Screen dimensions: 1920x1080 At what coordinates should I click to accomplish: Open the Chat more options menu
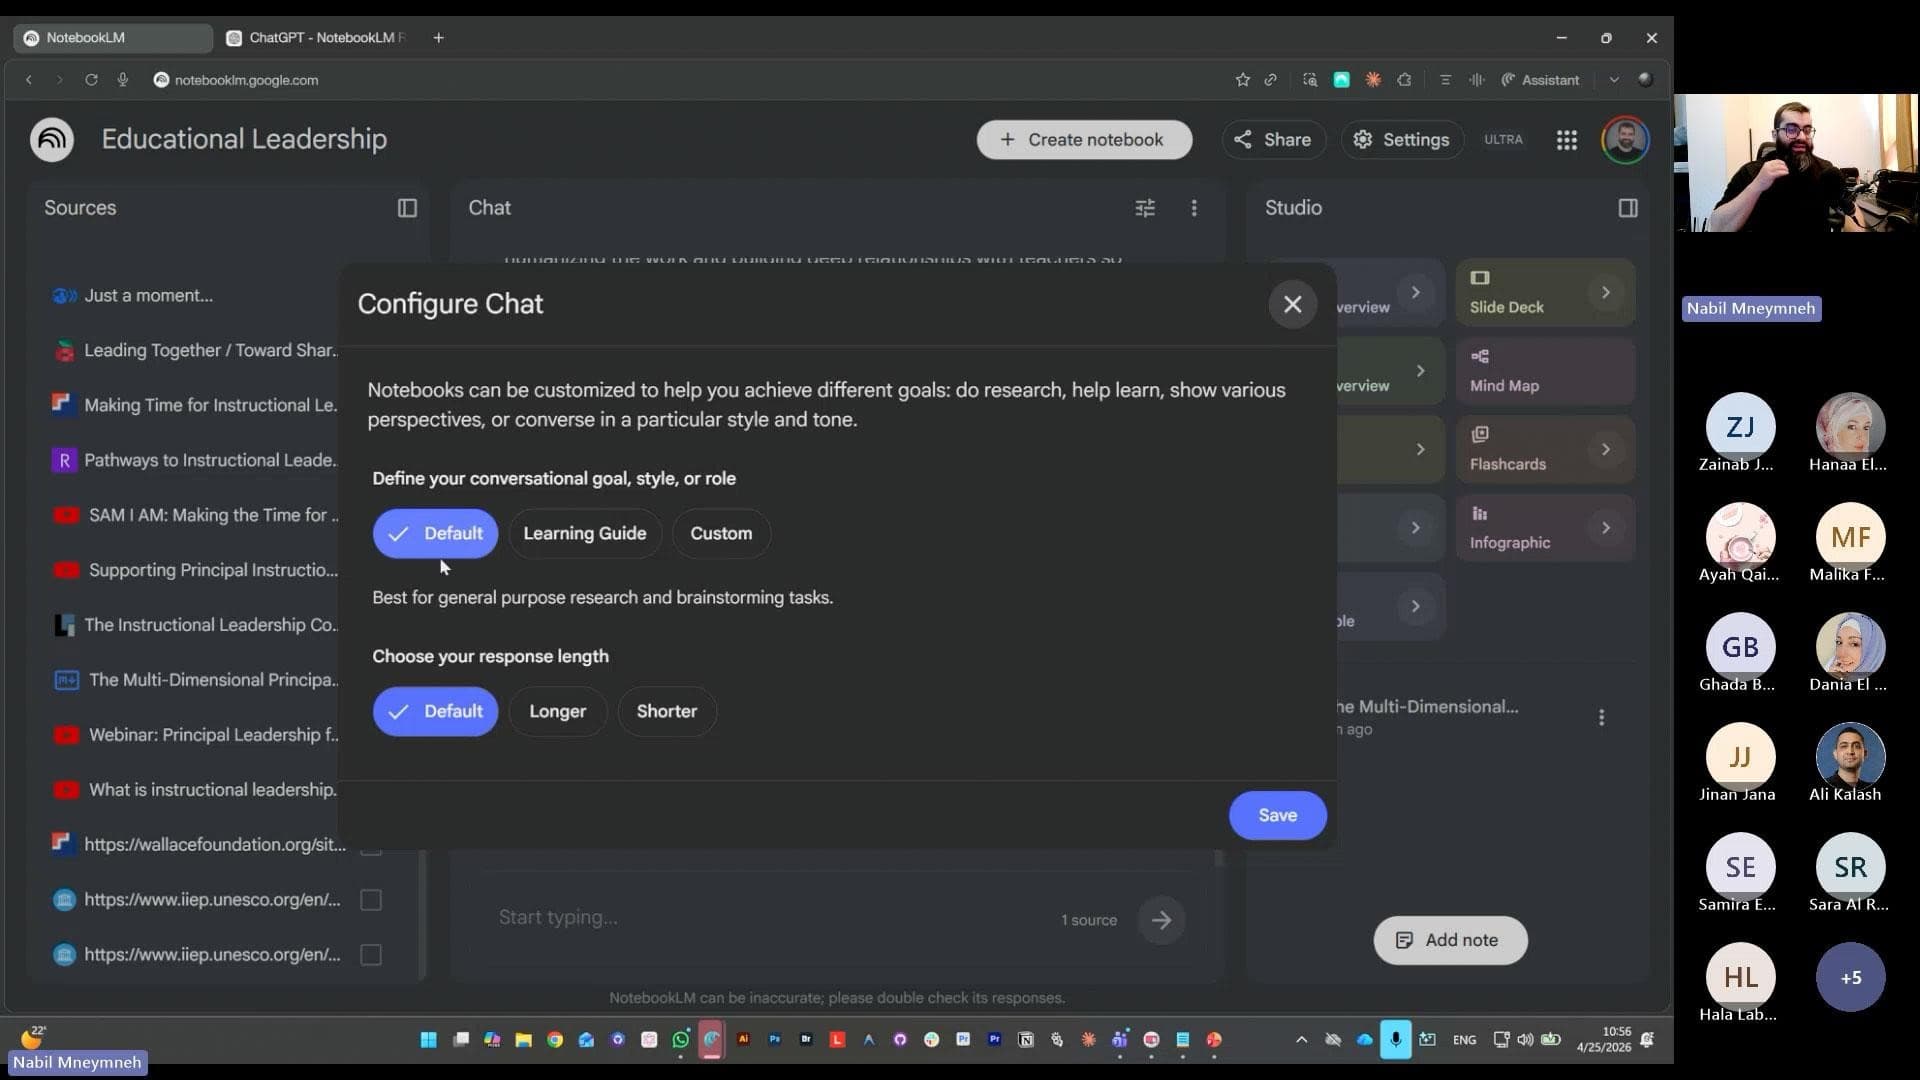1194,208
